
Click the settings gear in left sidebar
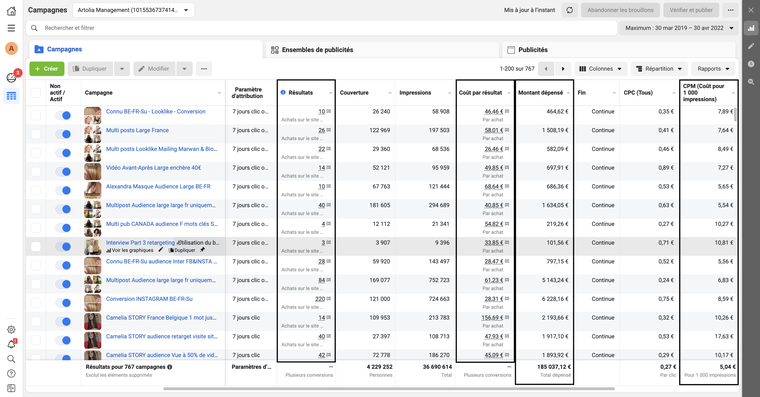(x=11, y=330)
